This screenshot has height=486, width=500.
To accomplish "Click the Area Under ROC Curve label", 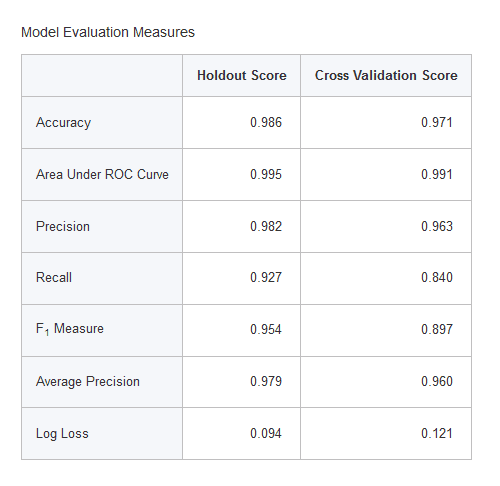I will [102, 174].
